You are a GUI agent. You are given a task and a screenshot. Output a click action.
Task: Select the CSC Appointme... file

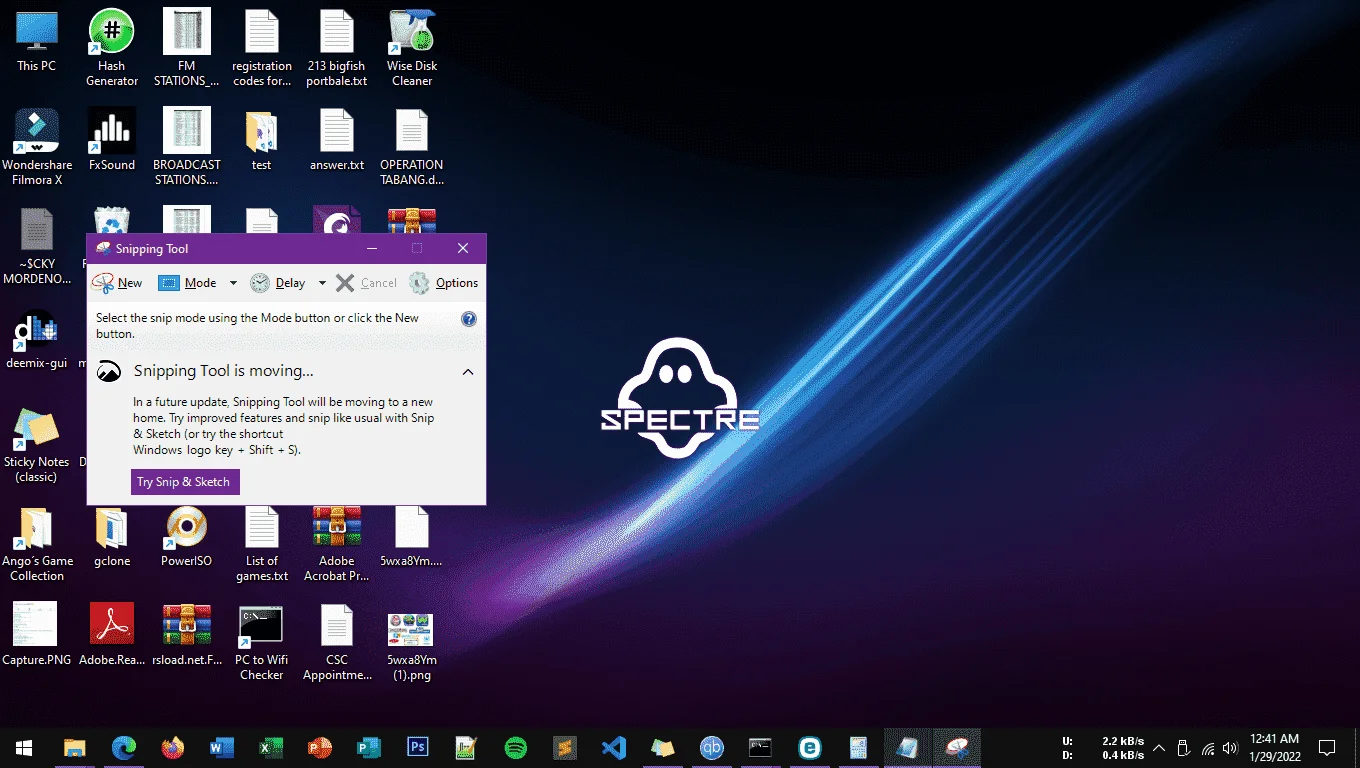tap(337, 643)
